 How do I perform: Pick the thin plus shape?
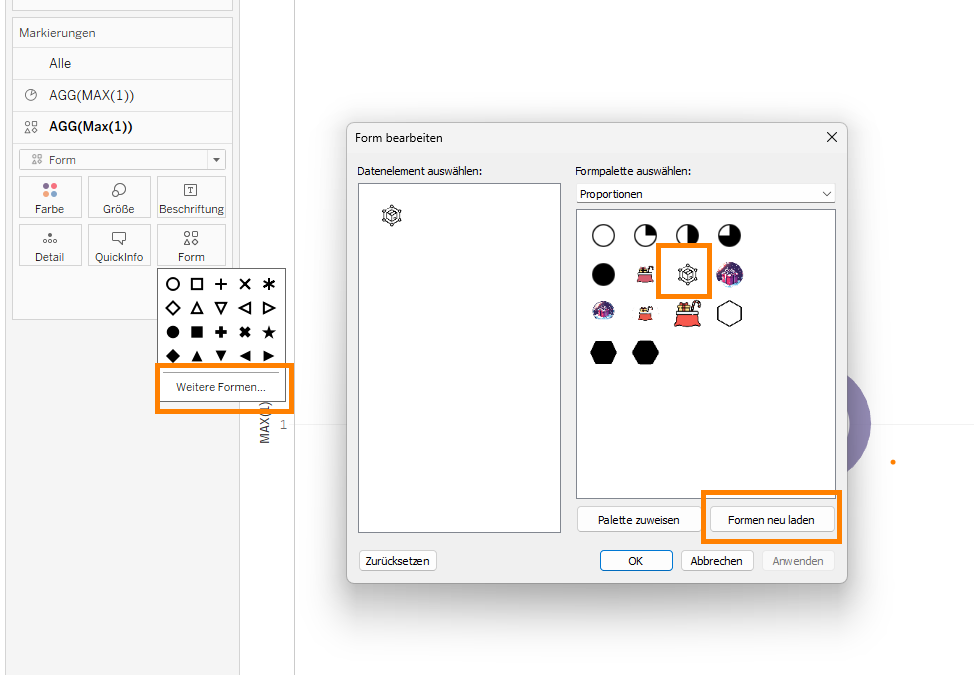click(x=221, y=284)
